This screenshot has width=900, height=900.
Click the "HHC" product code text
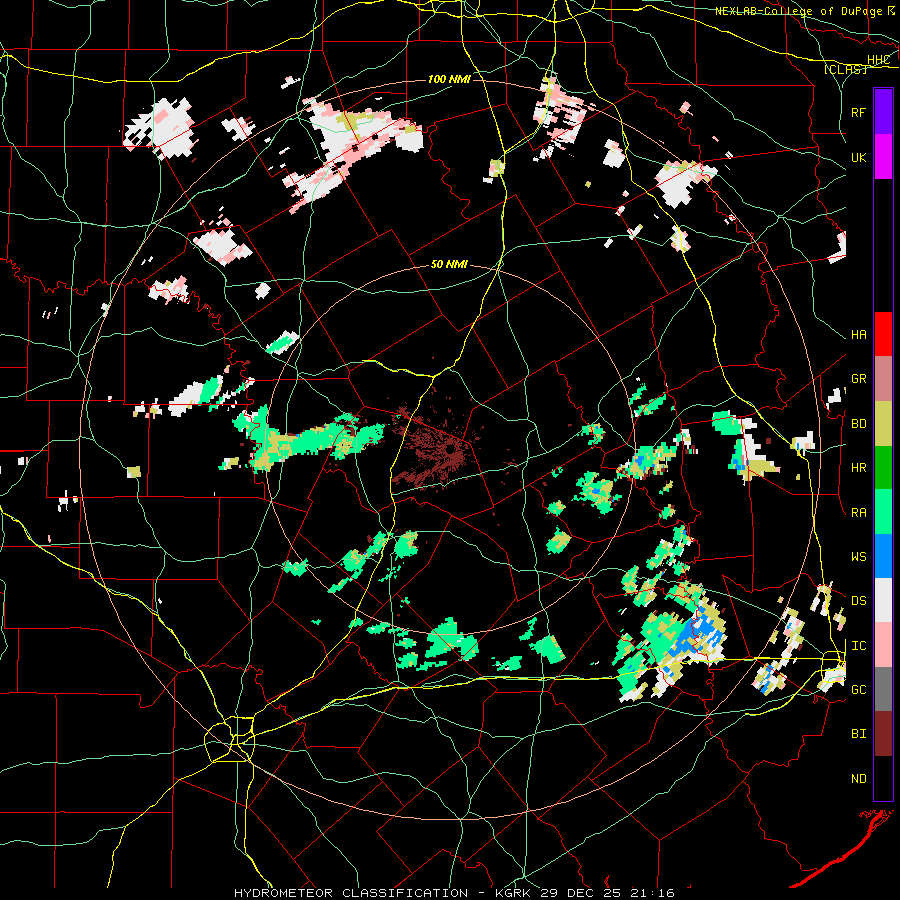pyautogui.click(x=878, y=60)
